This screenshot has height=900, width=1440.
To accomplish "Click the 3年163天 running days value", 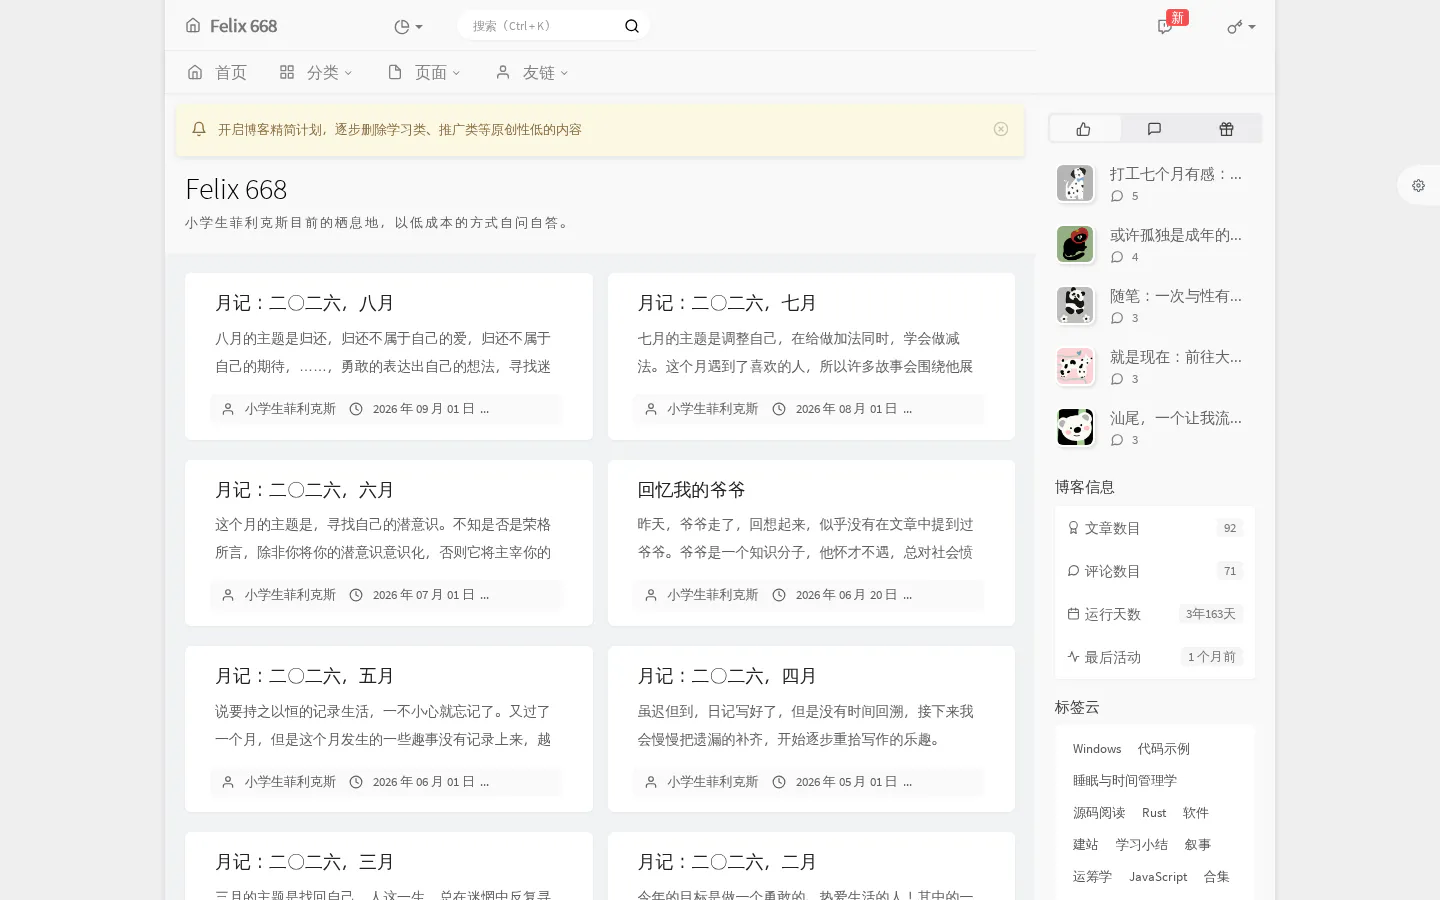I will pyautogui.click(x=1210, y=614).
